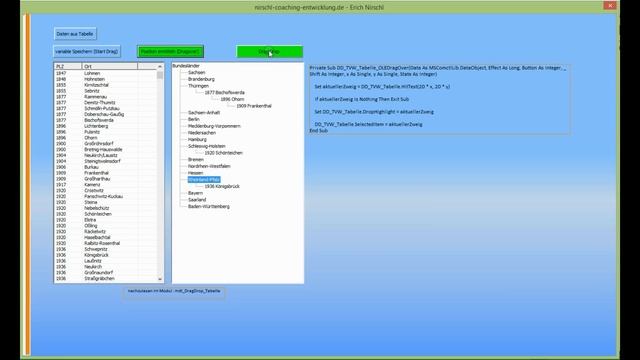The height and width of the screenshot is (360, 640).
Task: Select the Thüringen tree node
Action: [x=198, y=86]
